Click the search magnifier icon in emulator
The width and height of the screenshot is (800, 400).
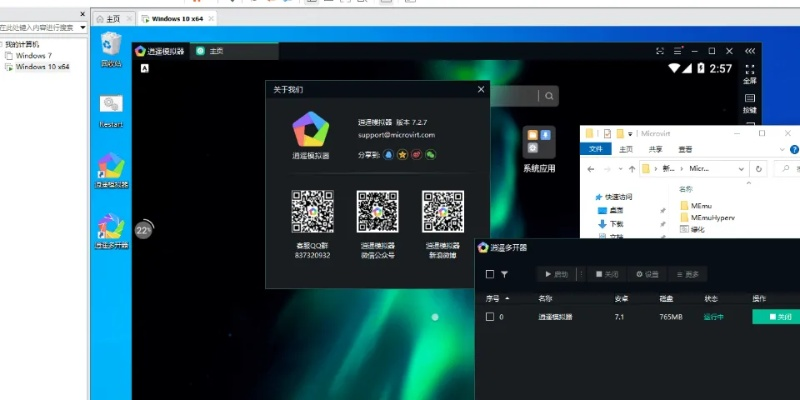pyautogui.click(x=548, y=96)
